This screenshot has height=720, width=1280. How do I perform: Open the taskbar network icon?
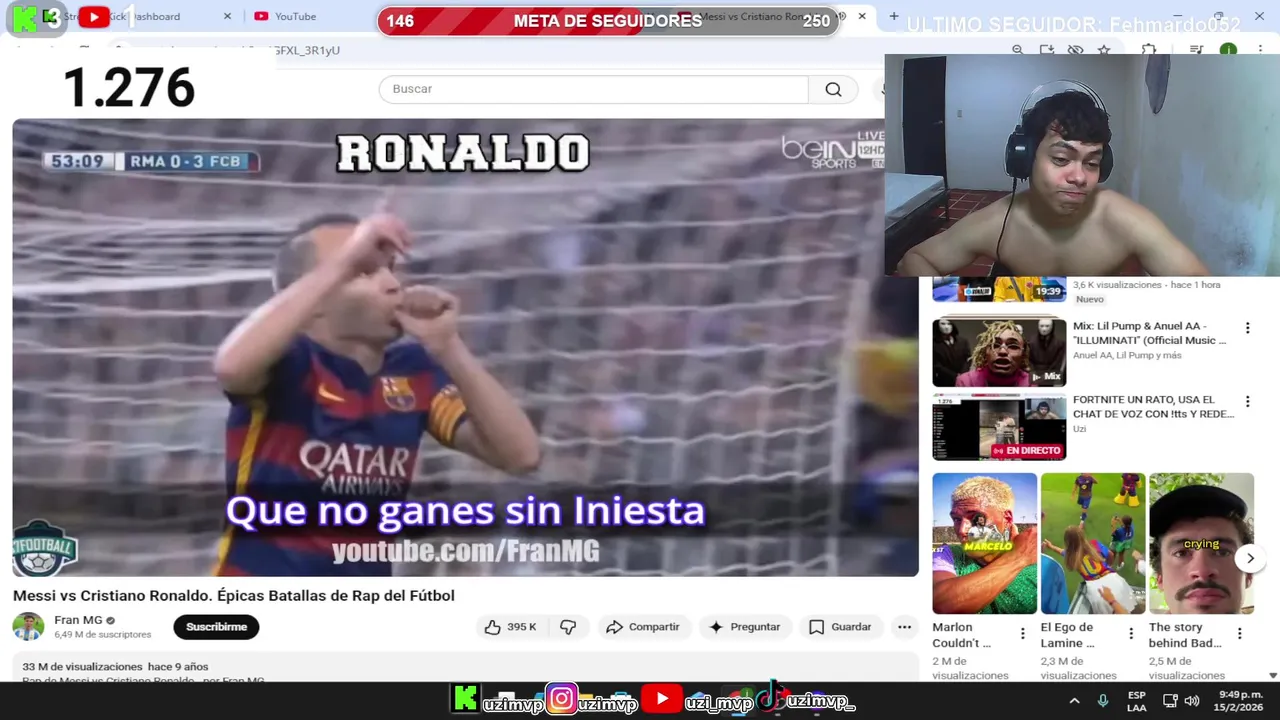pos(1169,701)
